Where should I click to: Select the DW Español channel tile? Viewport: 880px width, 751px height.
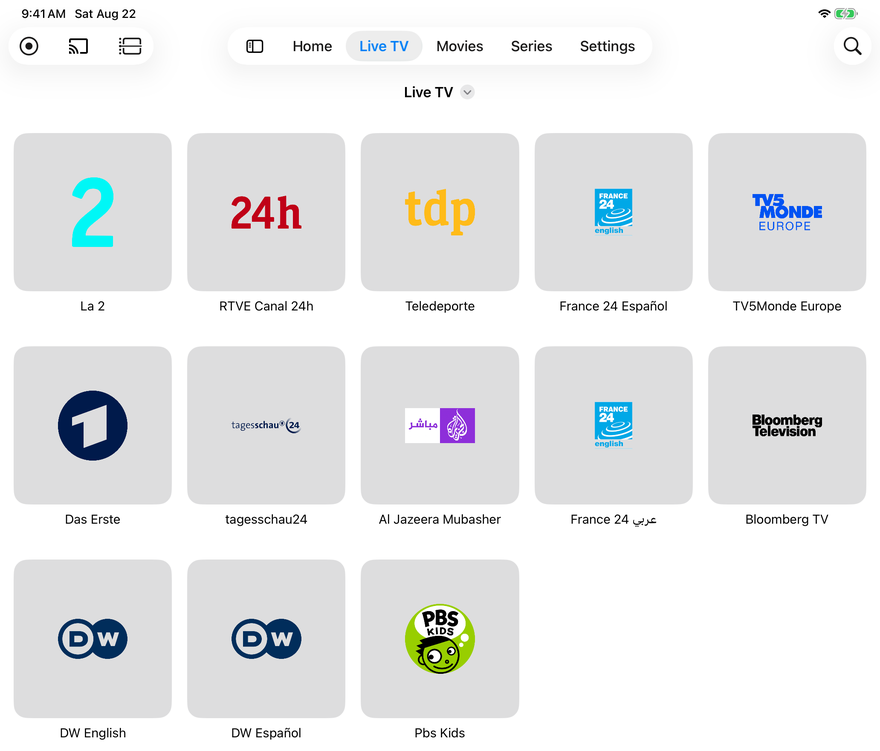click(x=266, y=639)
